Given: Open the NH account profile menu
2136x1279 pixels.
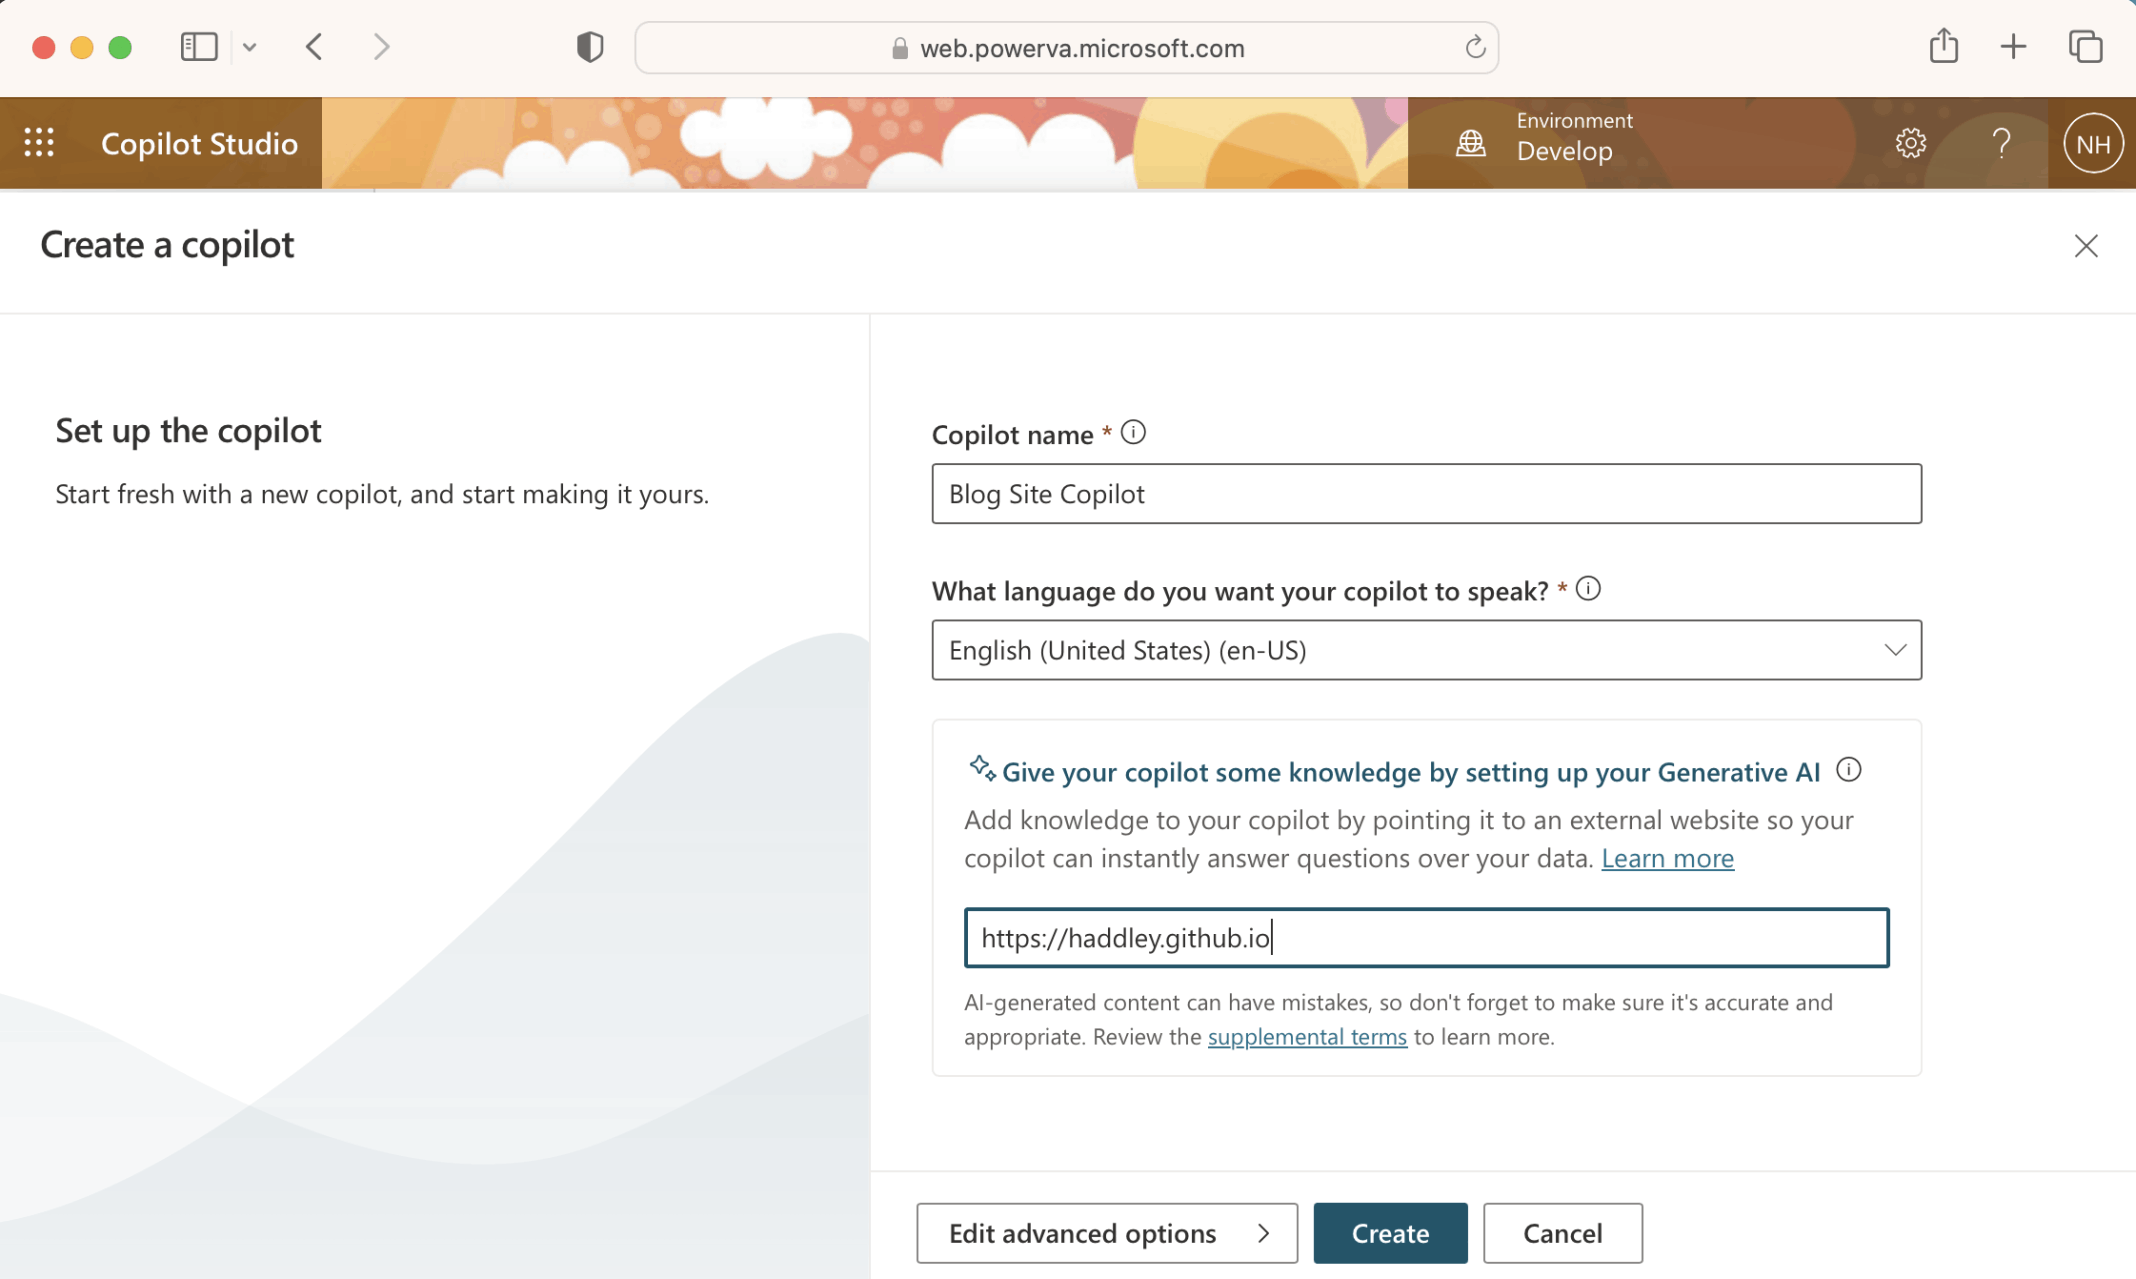Looking at the screenshot, I should pyautogui.click(x=2092, y=144).
